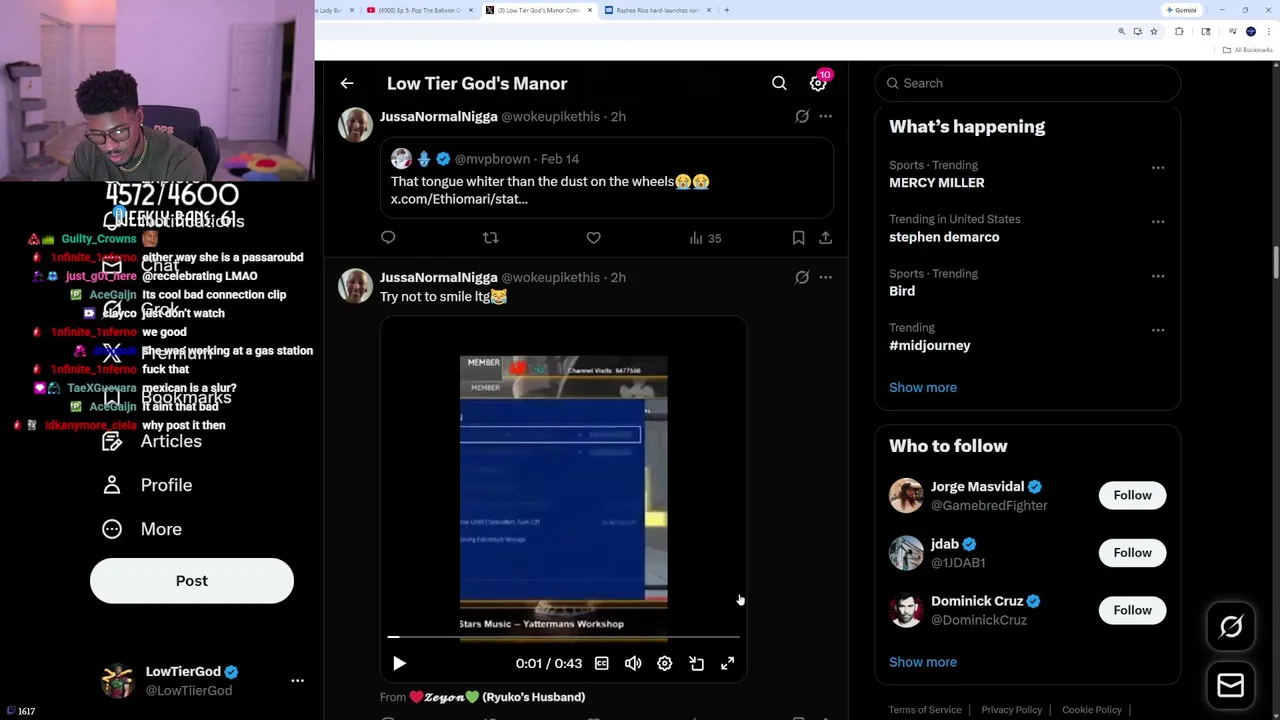Open video playback settings gear

(664, 664)
